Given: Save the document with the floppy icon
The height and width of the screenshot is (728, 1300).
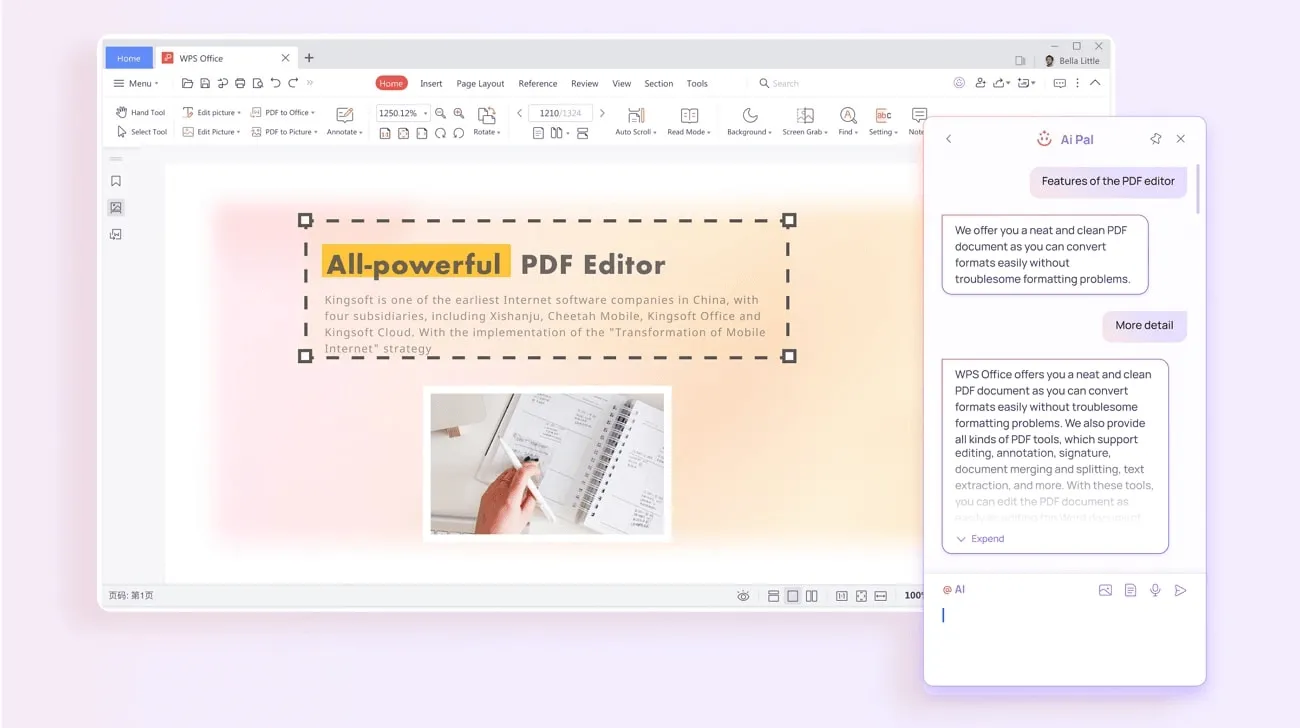Looking at the screenshot, I should click(205, 83).
